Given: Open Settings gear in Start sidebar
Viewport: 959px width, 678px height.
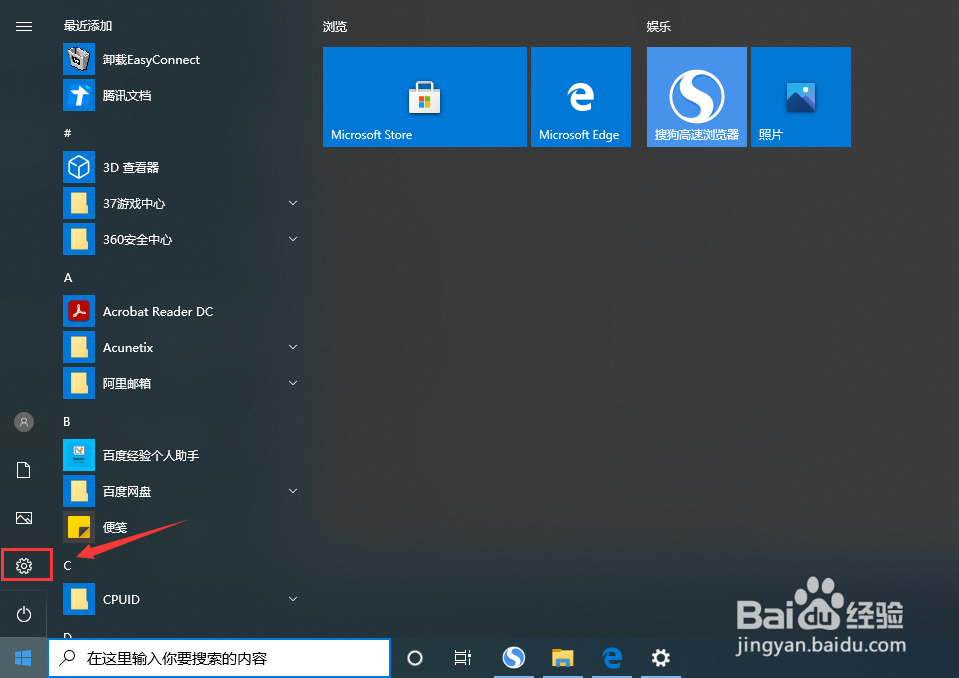Looking at the screenshot, I should point(24,566).
